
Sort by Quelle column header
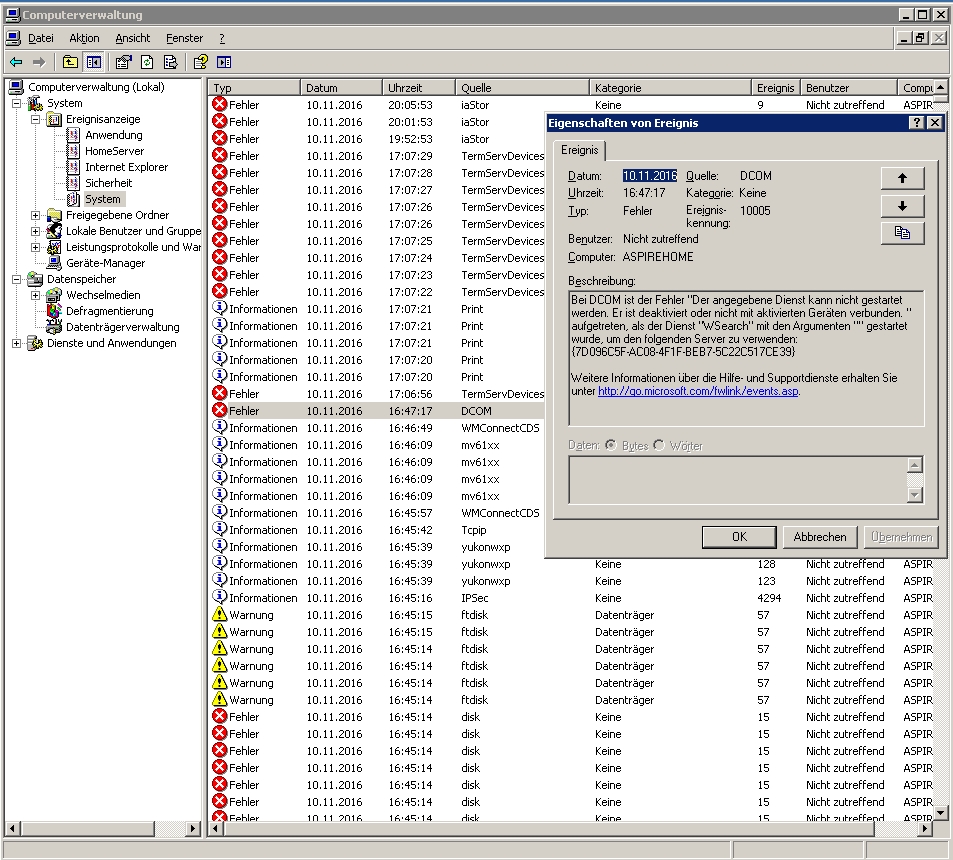point(522,88)
